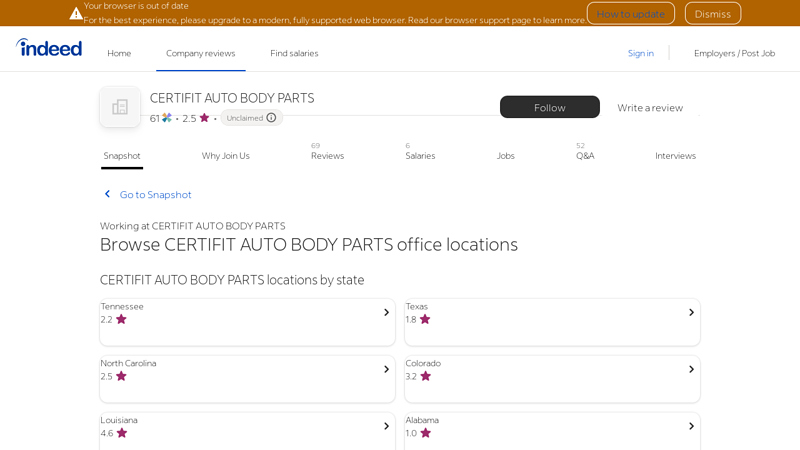
Task: Select the Louisiana state name
Action: click(x=119, y=420)
